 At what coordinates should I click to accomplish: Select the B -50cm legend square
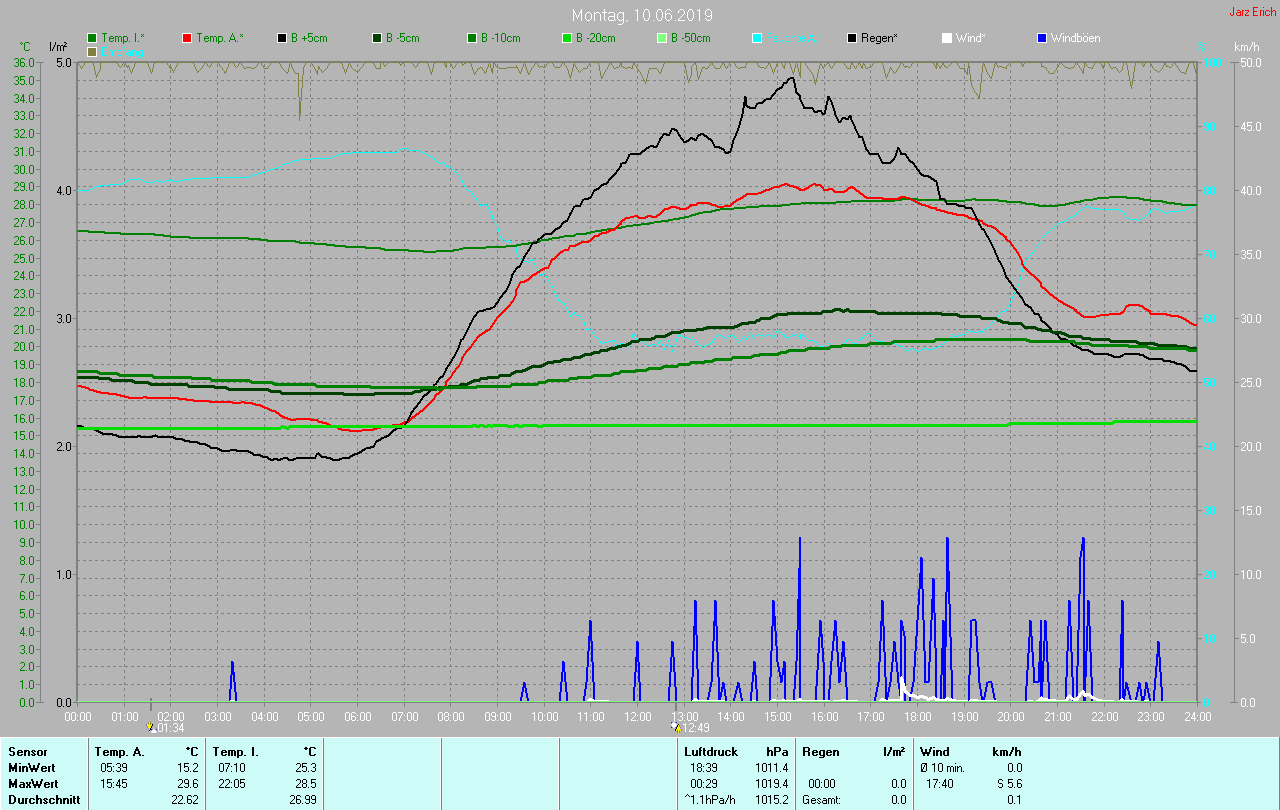662,38
